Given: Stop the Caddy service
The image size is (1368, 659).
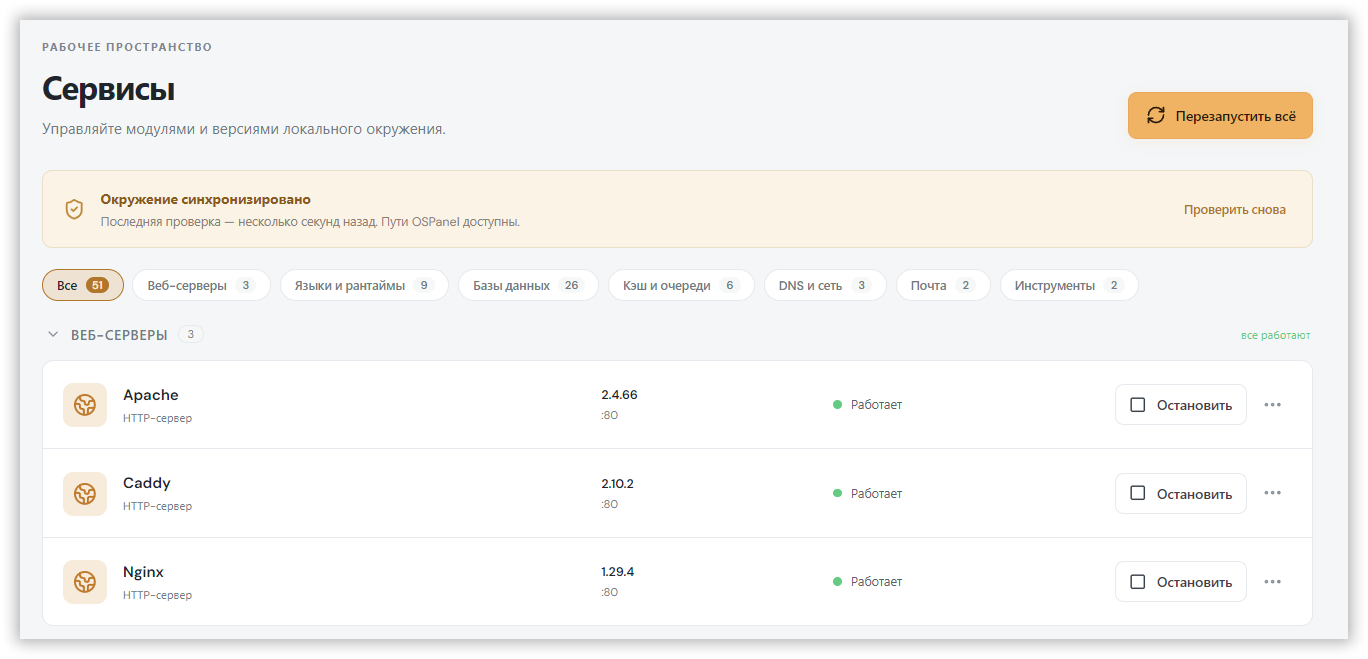Looking at the screenshot, I should [x=1181, y=493].
